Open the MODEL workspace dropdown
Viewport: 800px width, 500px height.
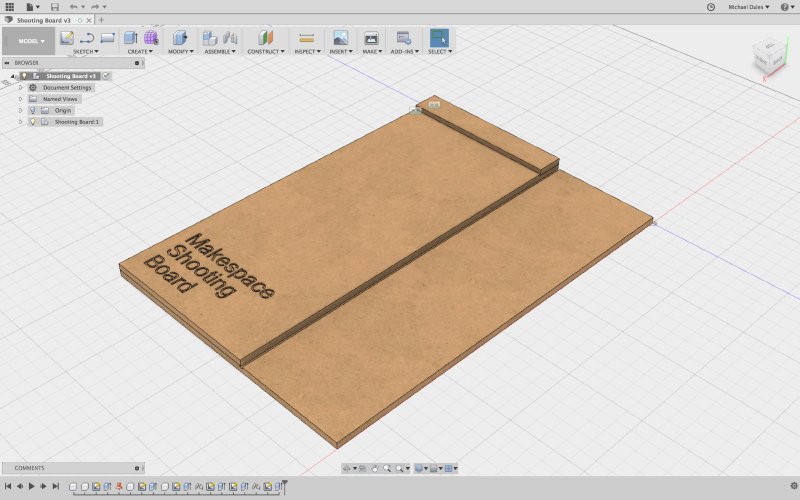point(29,41)
